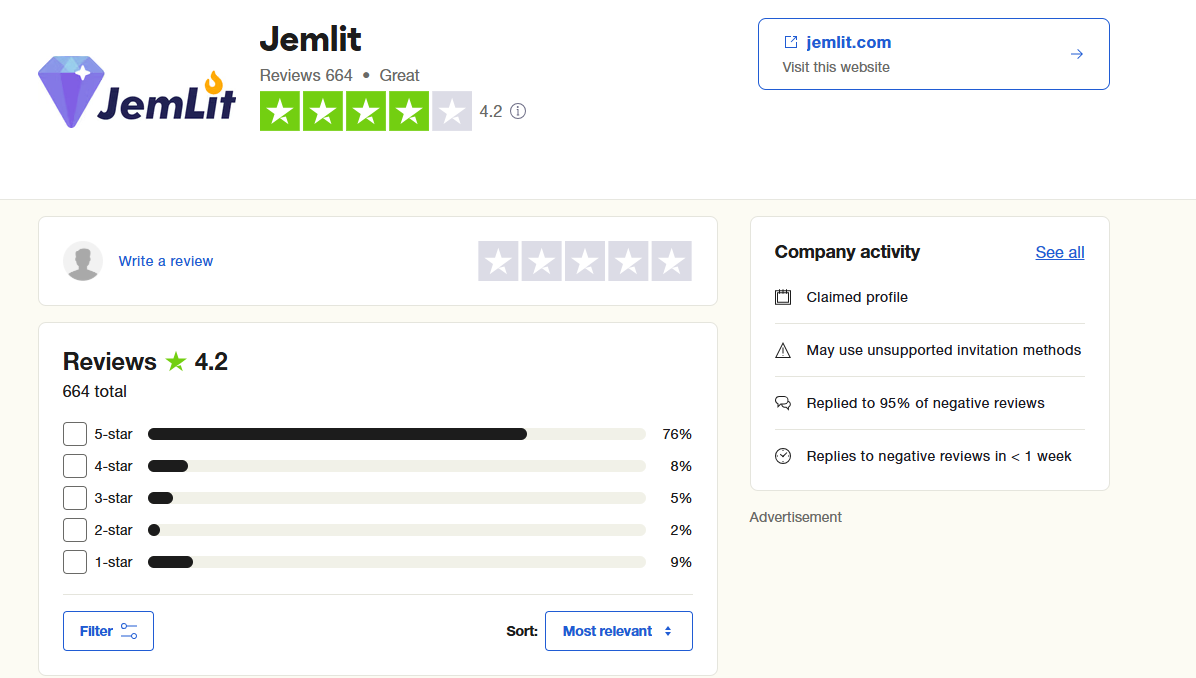Click the external link icon beside jemlit.com

(x=791, y=42)
